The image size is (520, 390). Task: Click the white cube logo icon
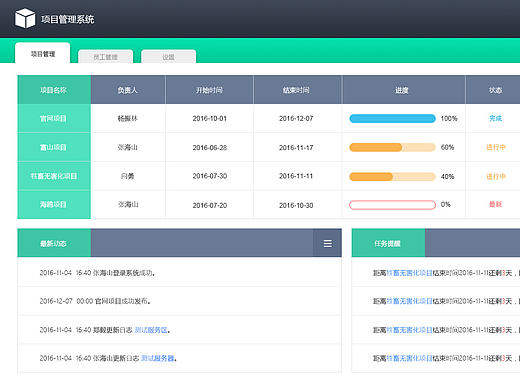pos(25,18)
